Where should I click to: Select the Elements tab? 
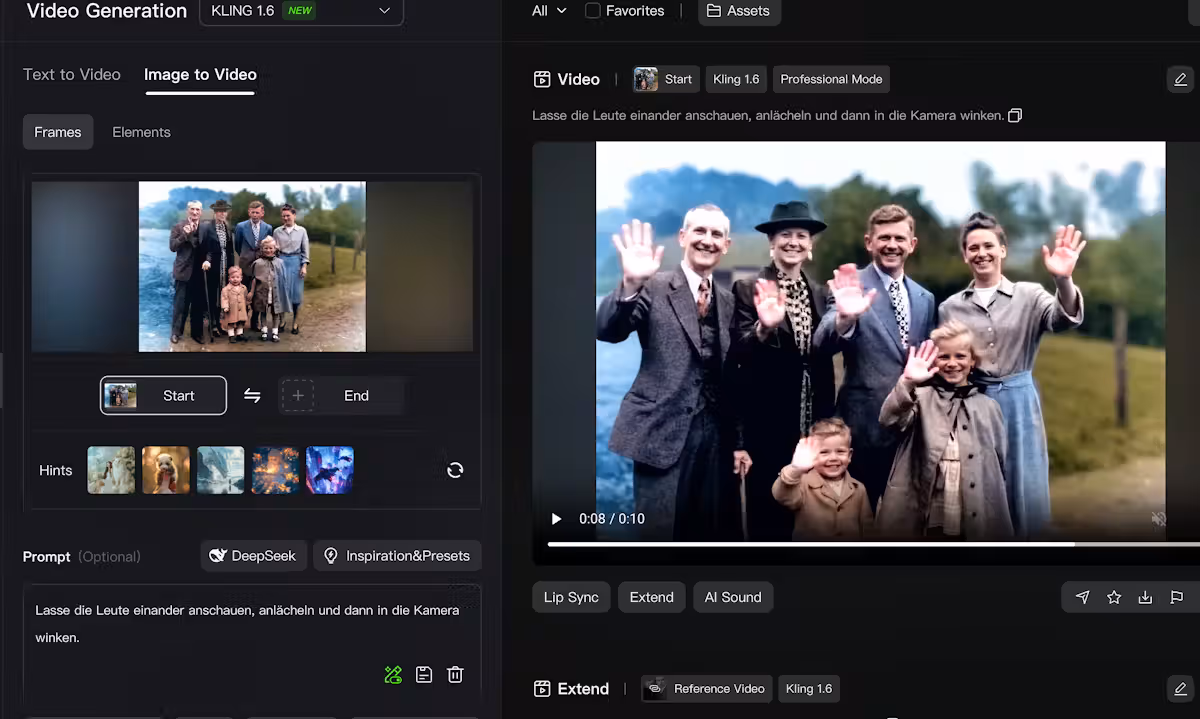click(x=141, y=131)
